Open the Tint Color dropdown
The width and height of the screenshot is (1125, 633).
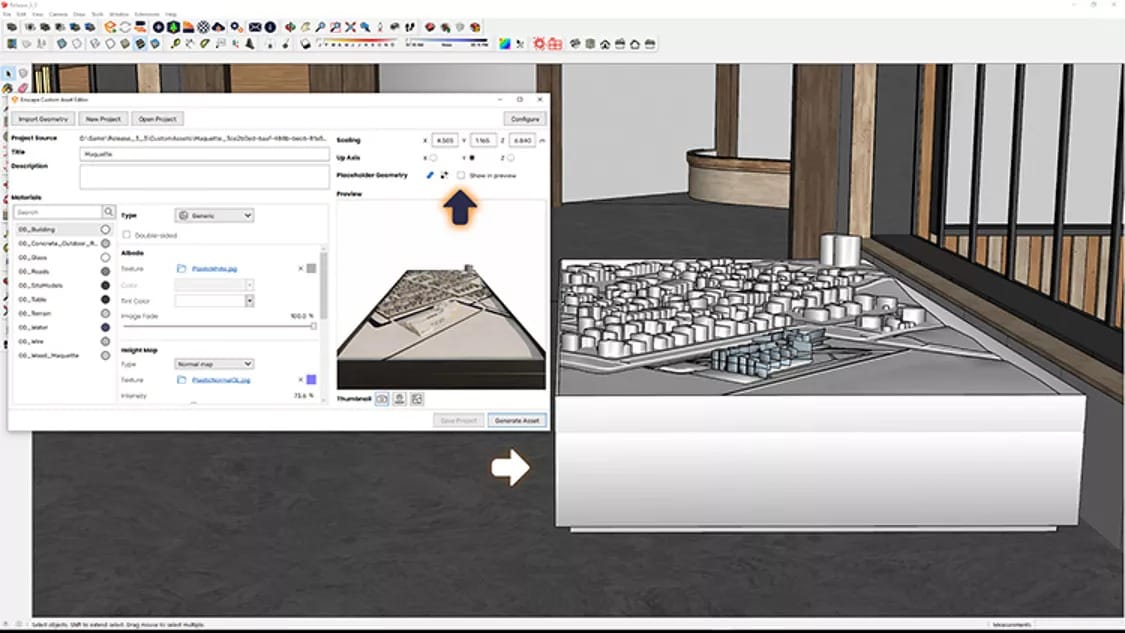250,301
